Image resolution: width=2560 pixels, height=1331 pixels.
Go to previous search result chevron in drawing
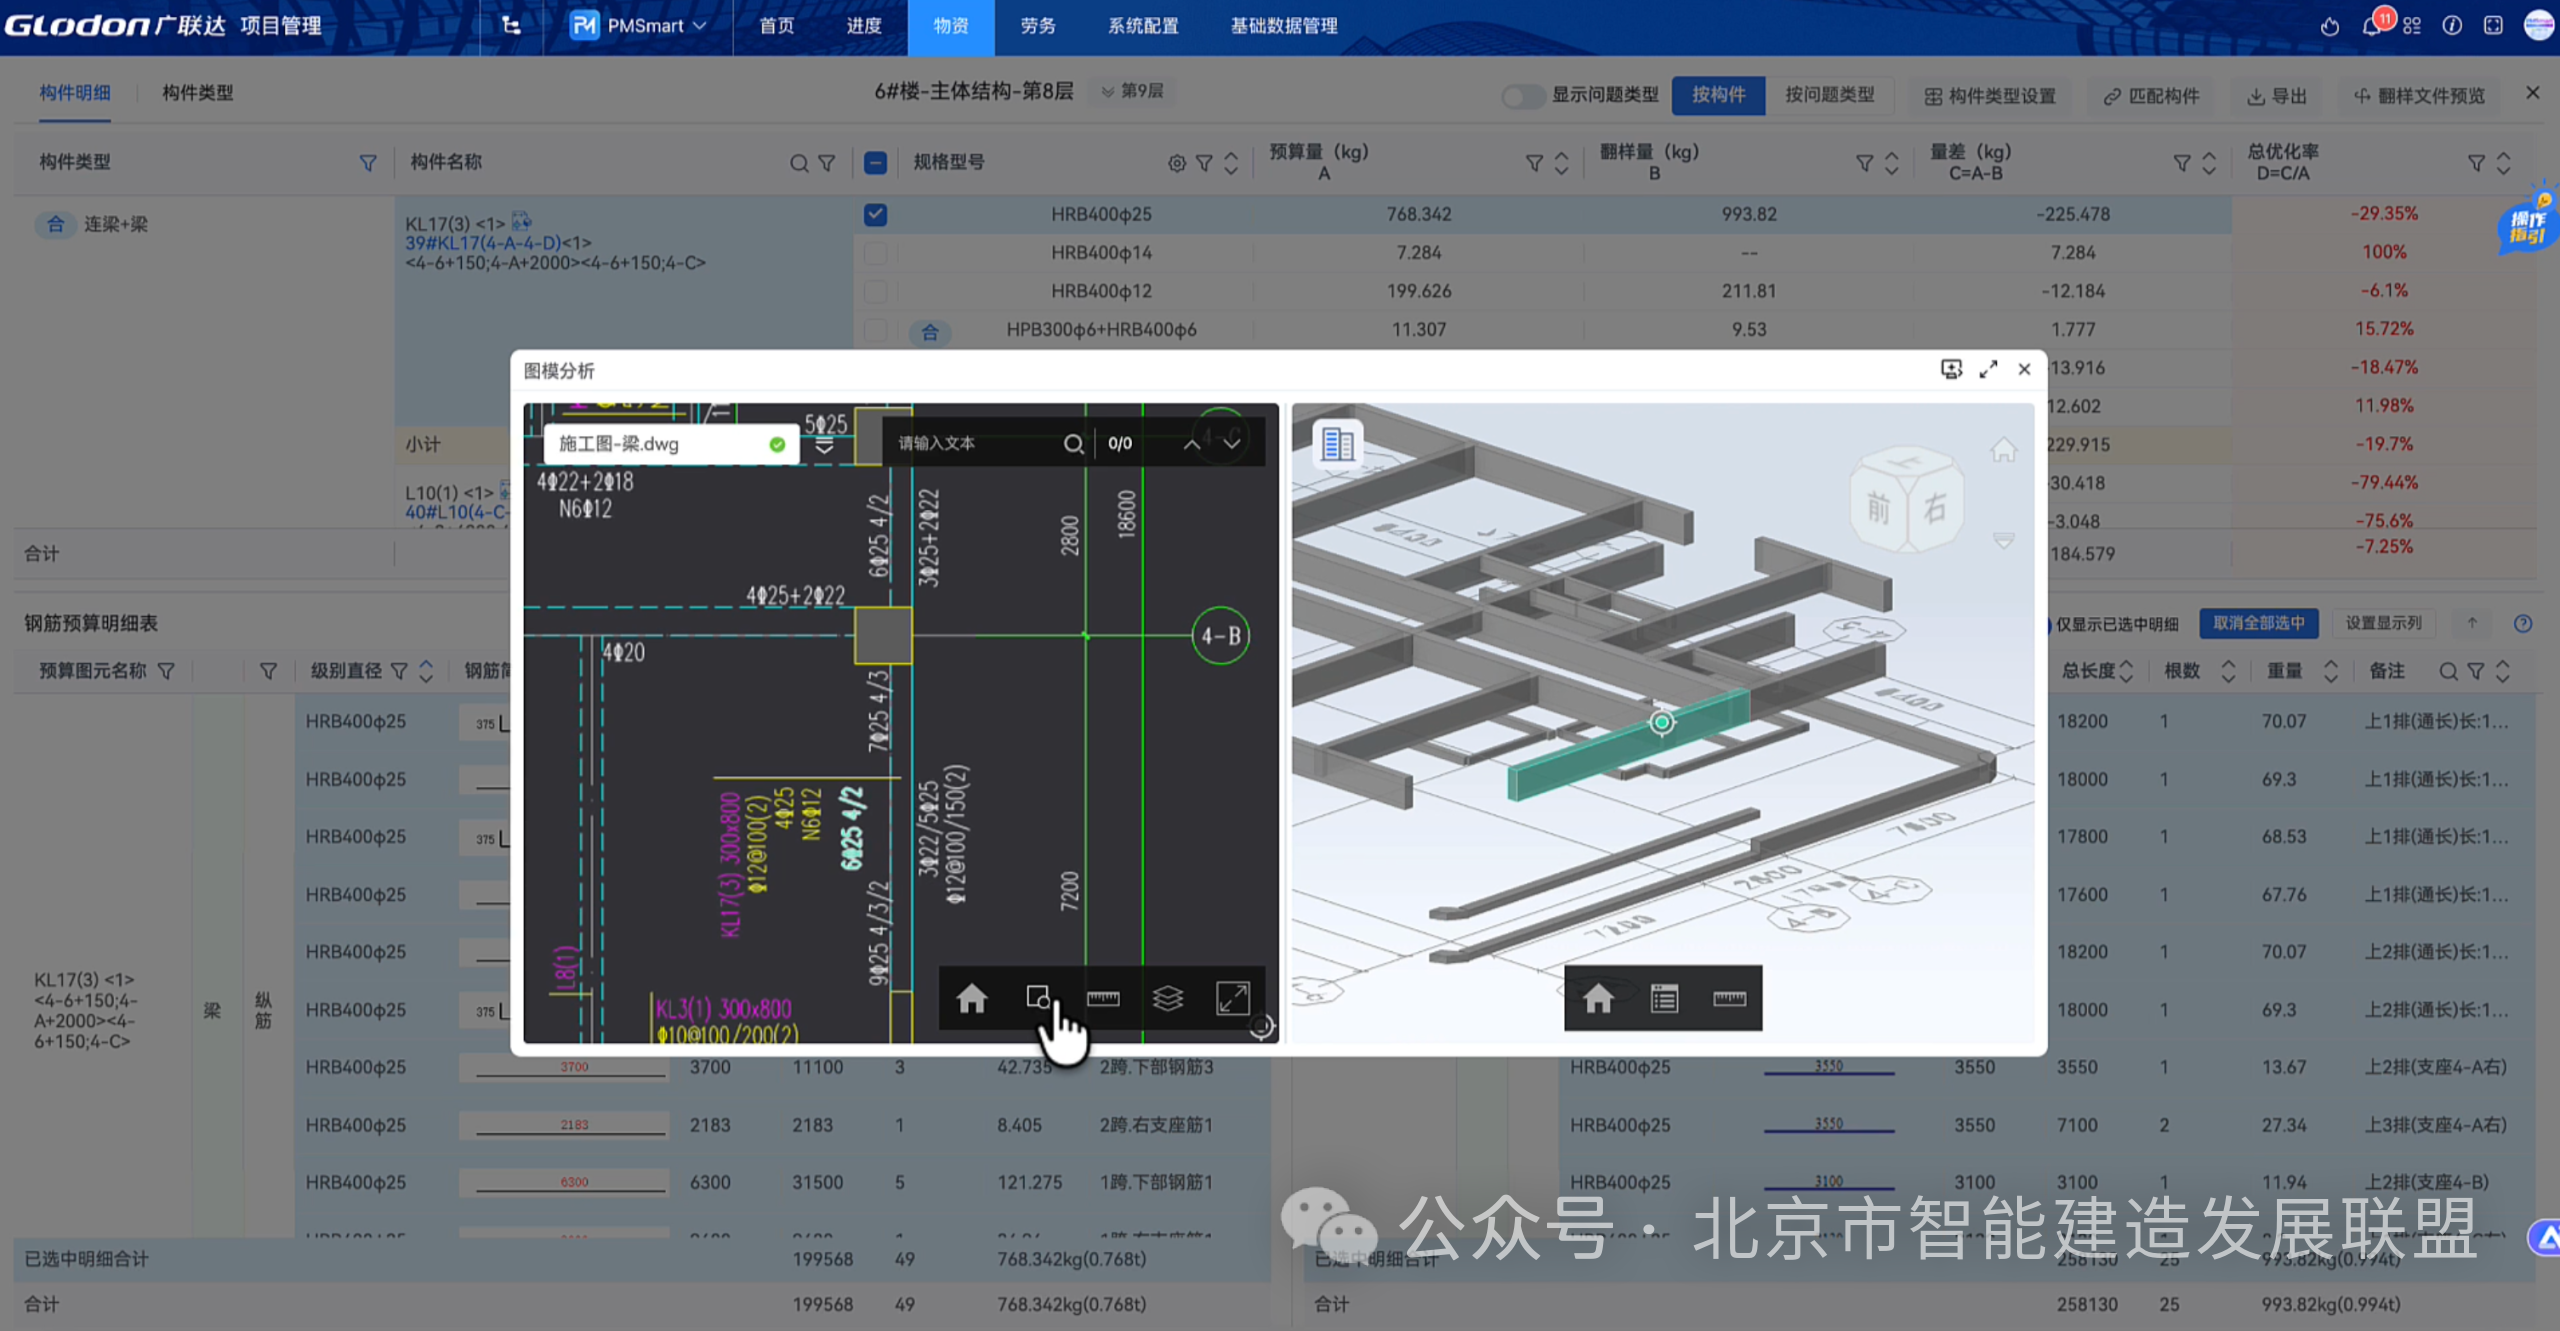[x=1192, y=443]
